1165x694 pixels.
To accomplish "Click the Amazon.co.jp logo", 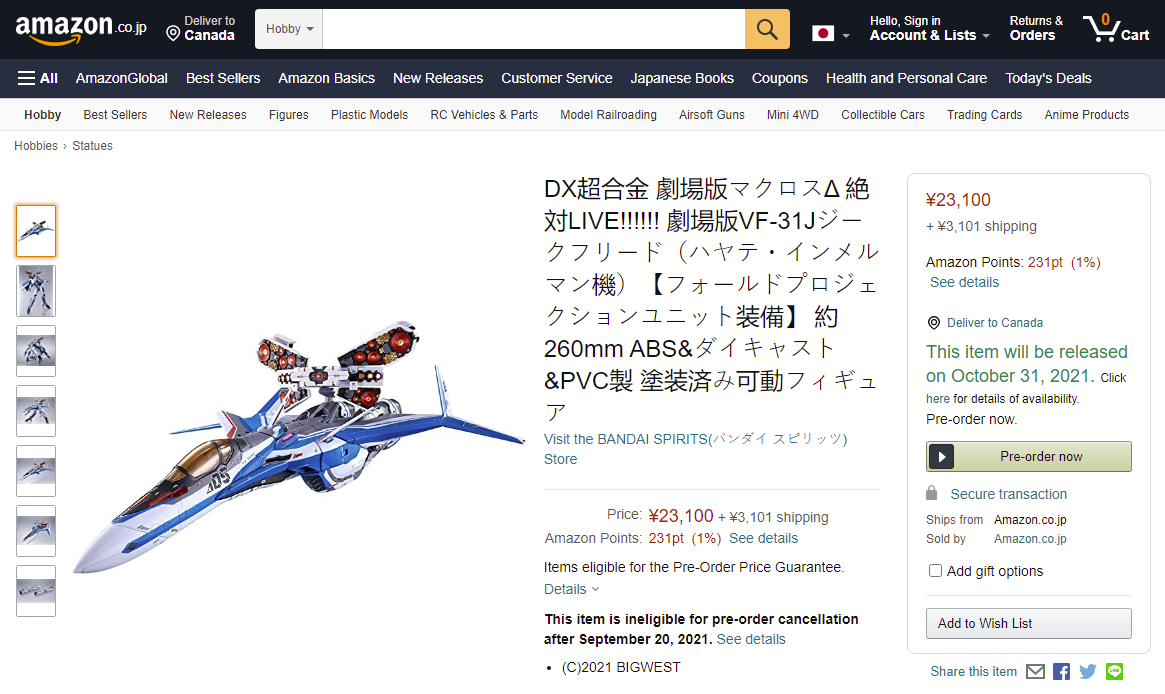I will tap(81, 28).
